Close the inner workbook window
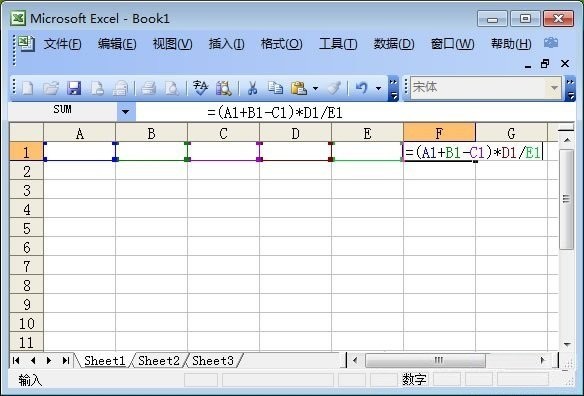584x396 pixels. pyautogui.click(x=565, y=64)
